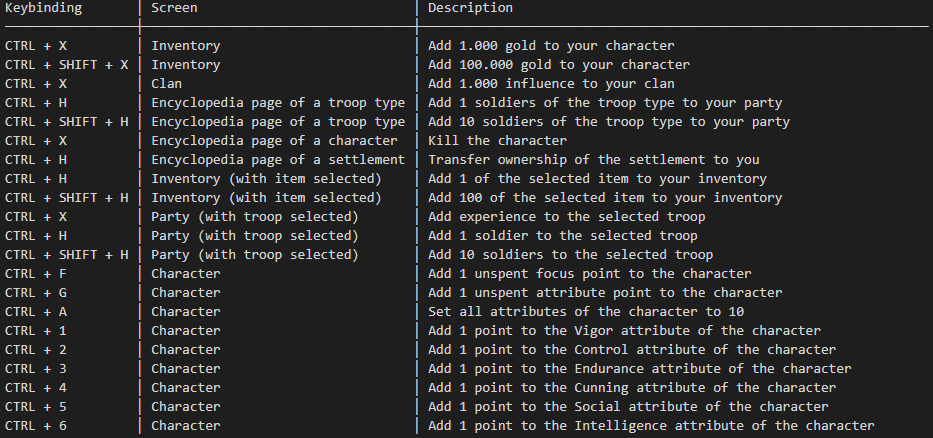Screen dimensions: 933x438
Task: Click "Encyclopedia page of a settlement" cell
Action: tap(278, 160)
